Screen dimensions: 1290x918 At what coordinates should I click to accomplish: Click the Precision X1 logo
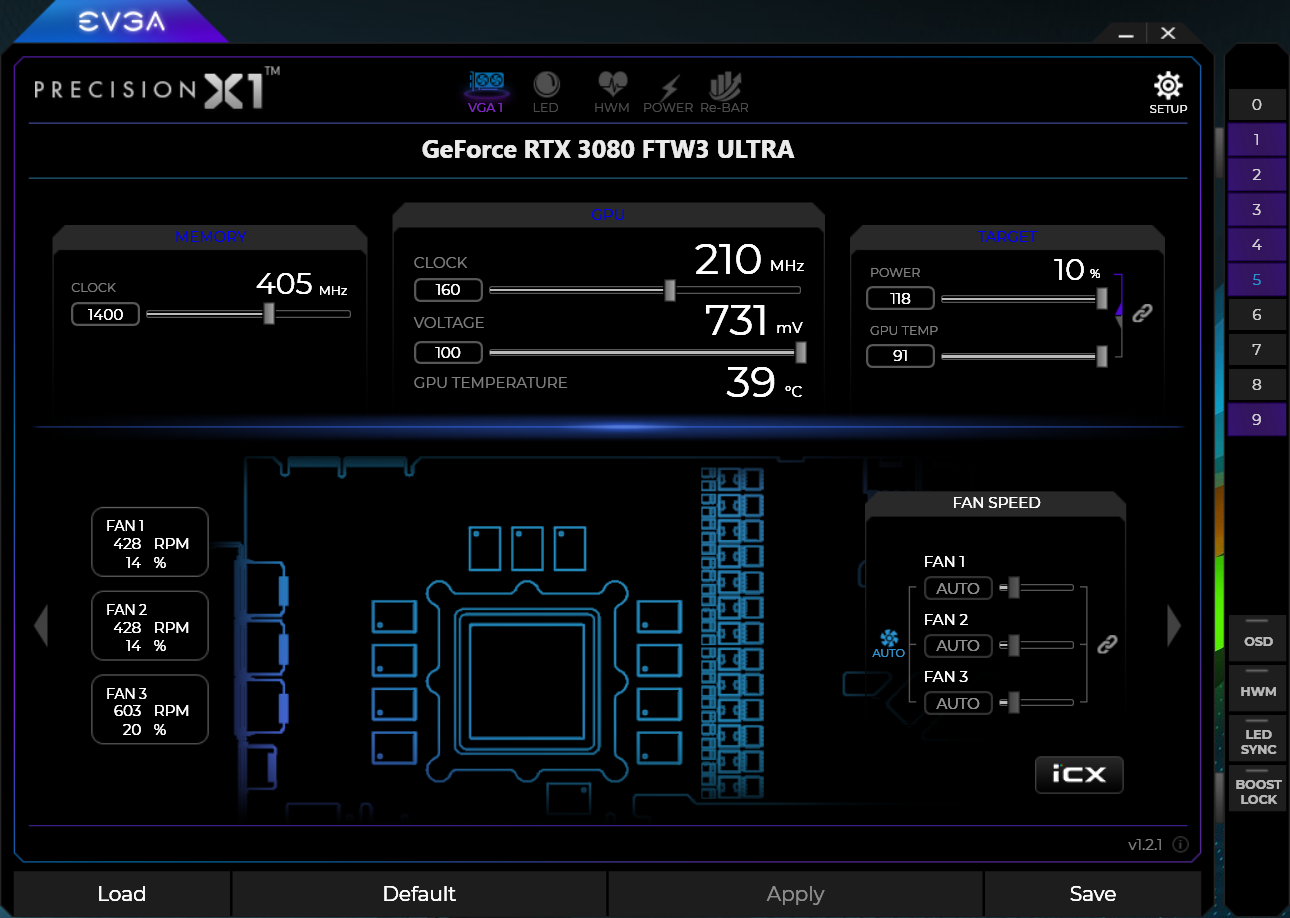(157, 88)
